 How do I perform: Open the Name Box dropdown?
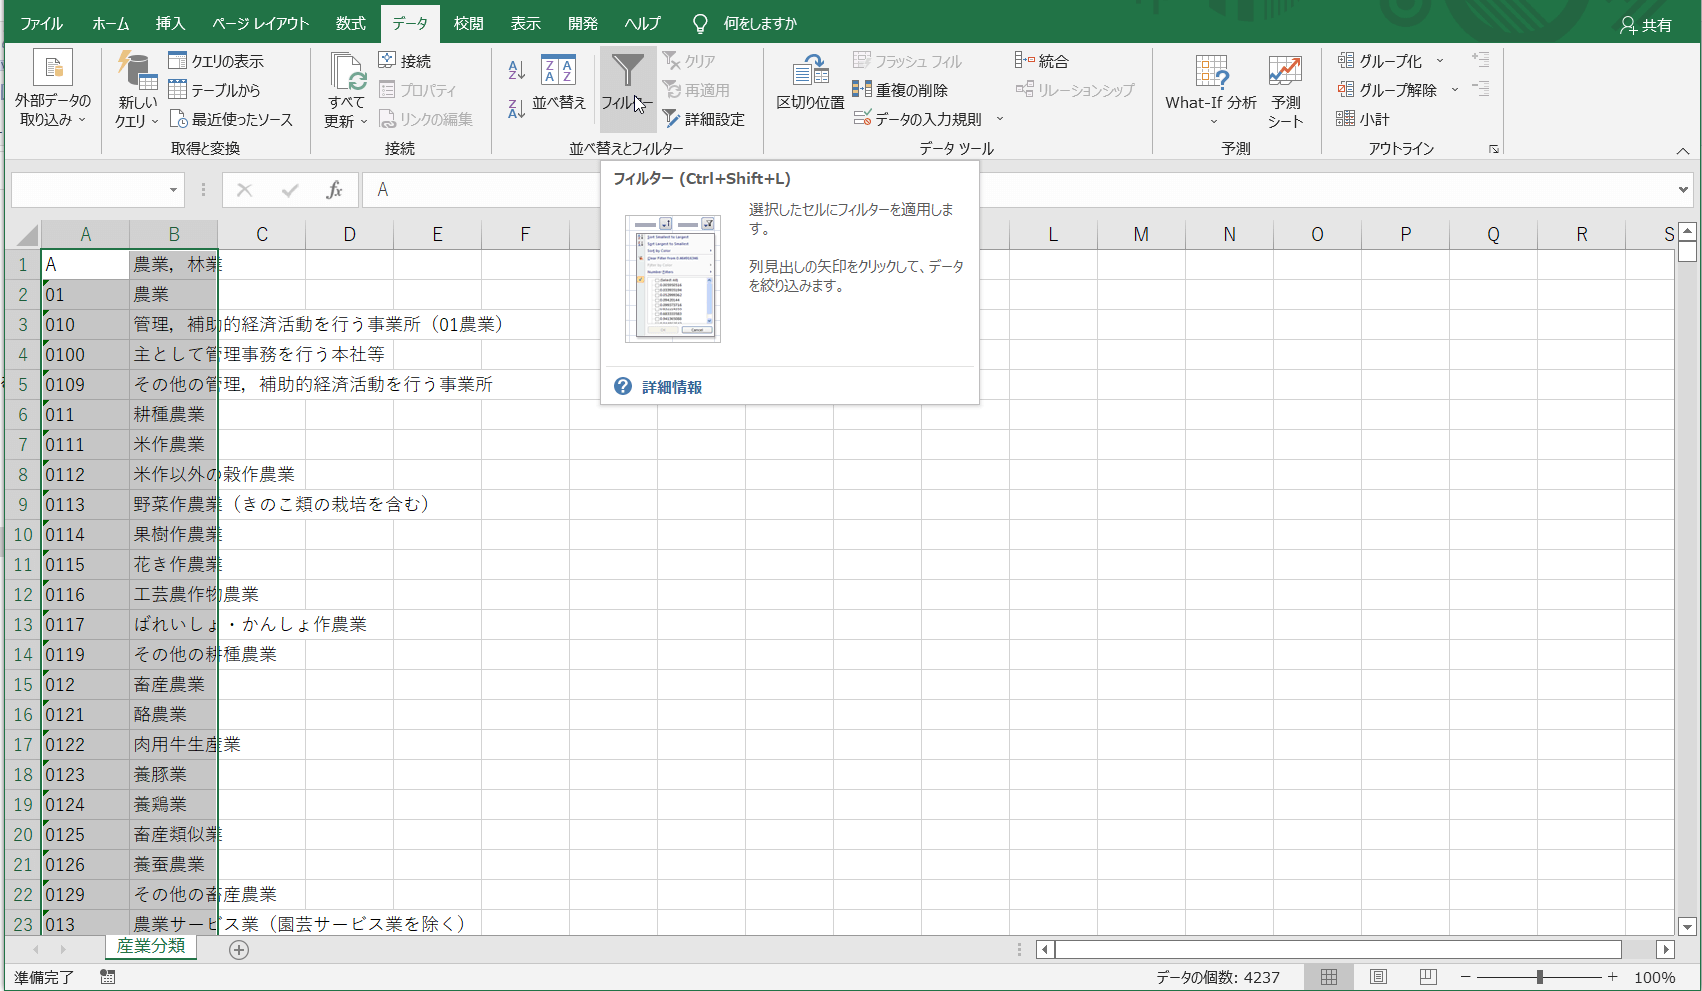point(173,190)
